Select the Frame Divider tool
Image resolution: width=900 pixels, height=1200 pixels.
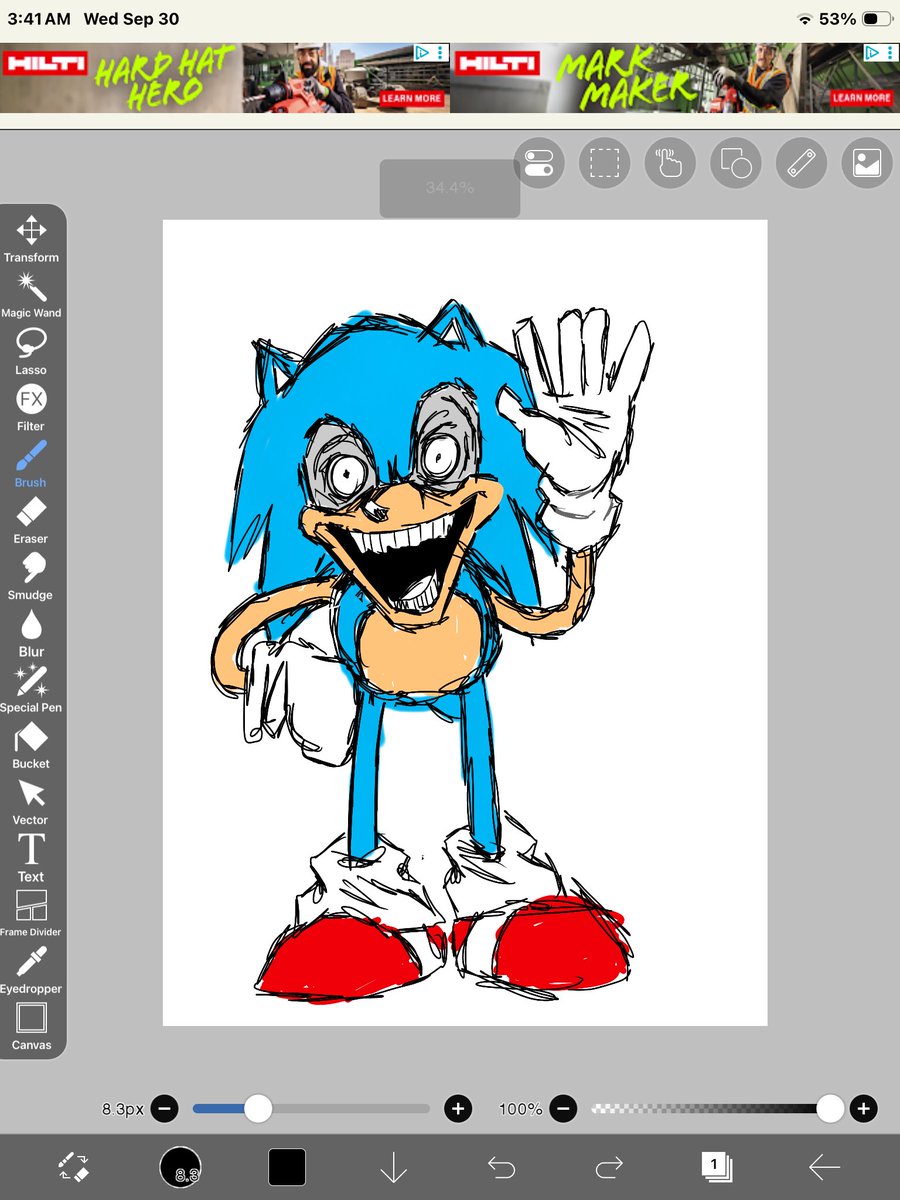point(31,914)
